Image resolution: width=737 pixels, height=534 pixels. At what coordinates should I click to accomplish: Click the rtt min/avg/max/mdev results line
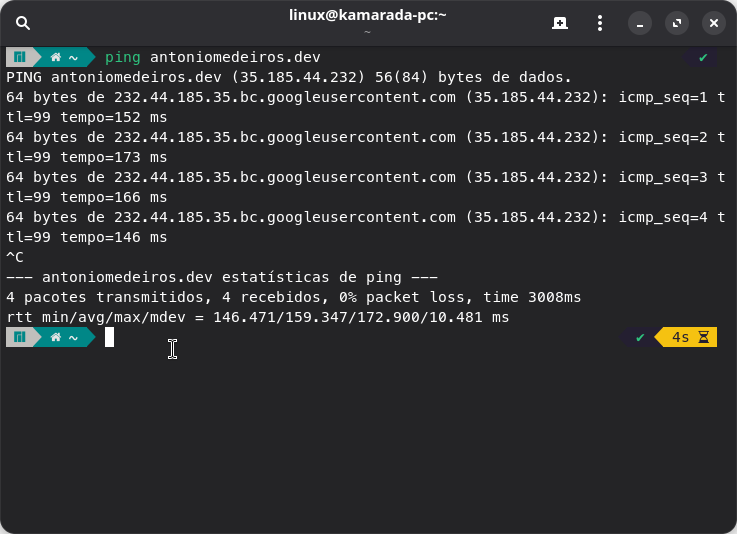click(257, 317)
